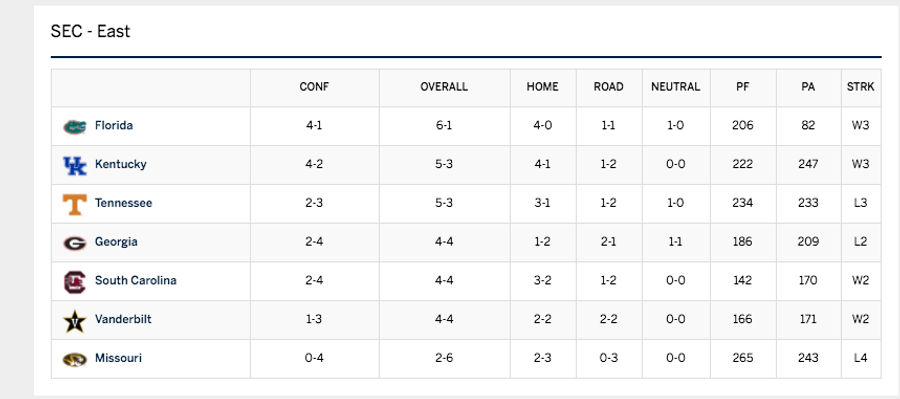The width and height of the screenshot is (900, 399).
Task: Open the Georgia team link
Action: (116, 242)
